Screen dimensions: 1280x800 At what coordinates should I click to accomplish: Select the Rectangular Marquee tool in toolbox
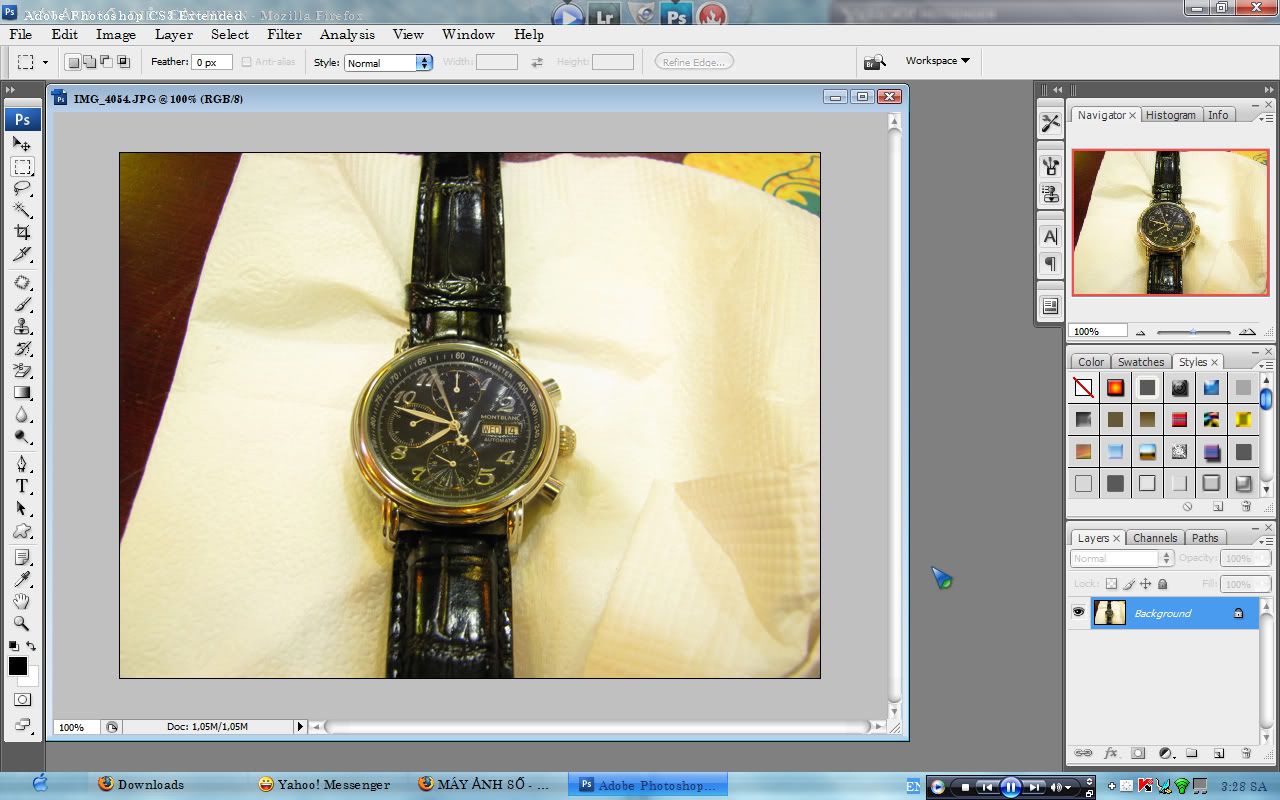pos(22,166)
